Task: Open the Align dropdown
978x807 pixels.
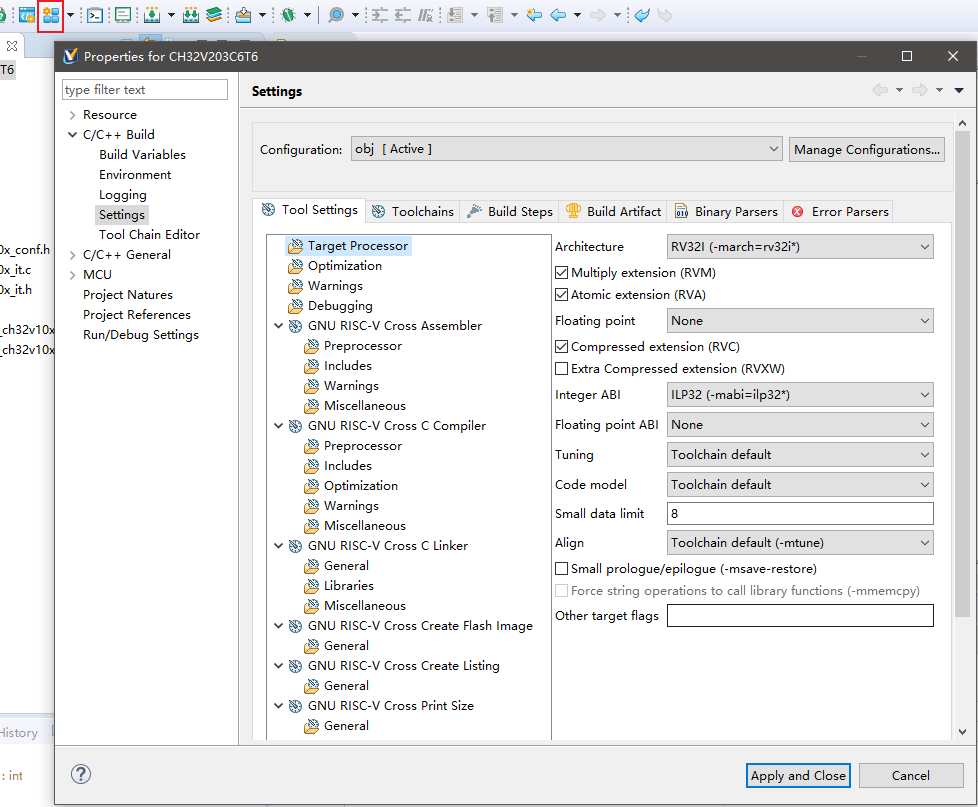Action: pos(800,543)
